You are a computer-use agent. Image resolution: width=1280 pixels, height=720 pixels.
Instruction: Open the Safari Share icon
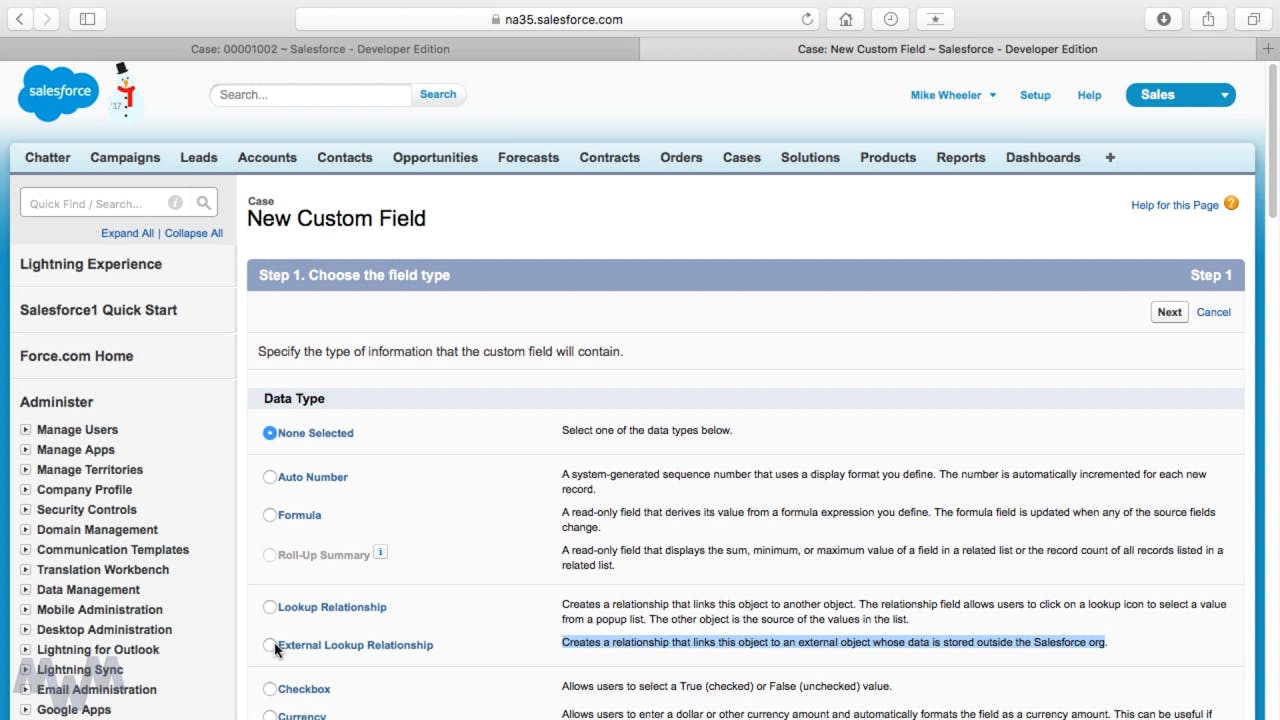(x=1208, y=19)
